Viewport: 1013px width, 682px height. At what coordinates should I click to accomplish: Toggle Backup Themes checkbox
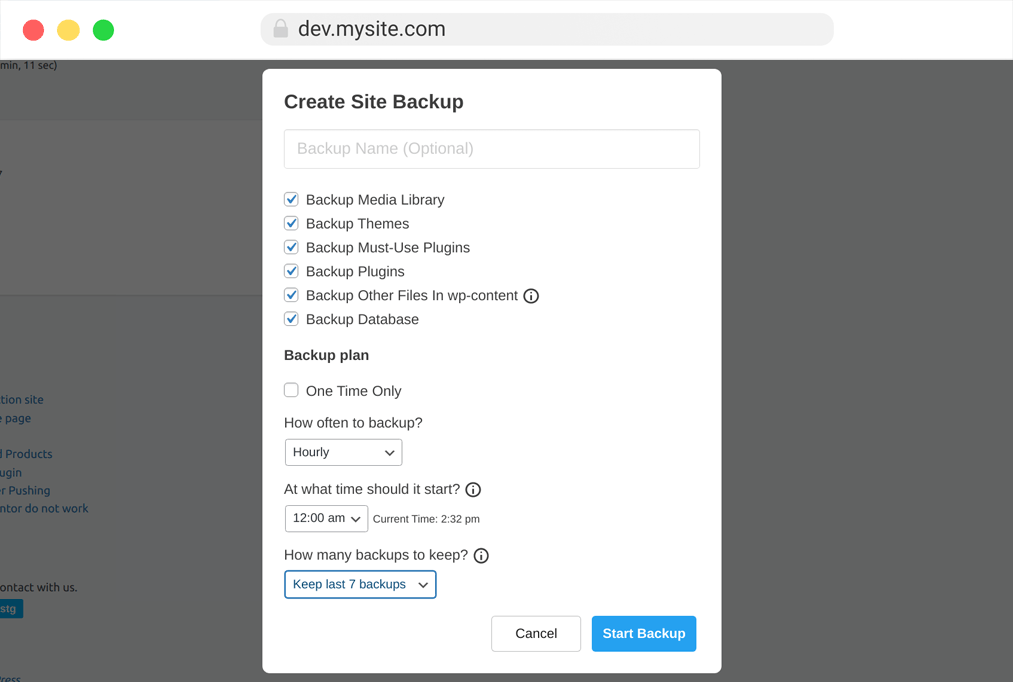click(x=291, y=223)
